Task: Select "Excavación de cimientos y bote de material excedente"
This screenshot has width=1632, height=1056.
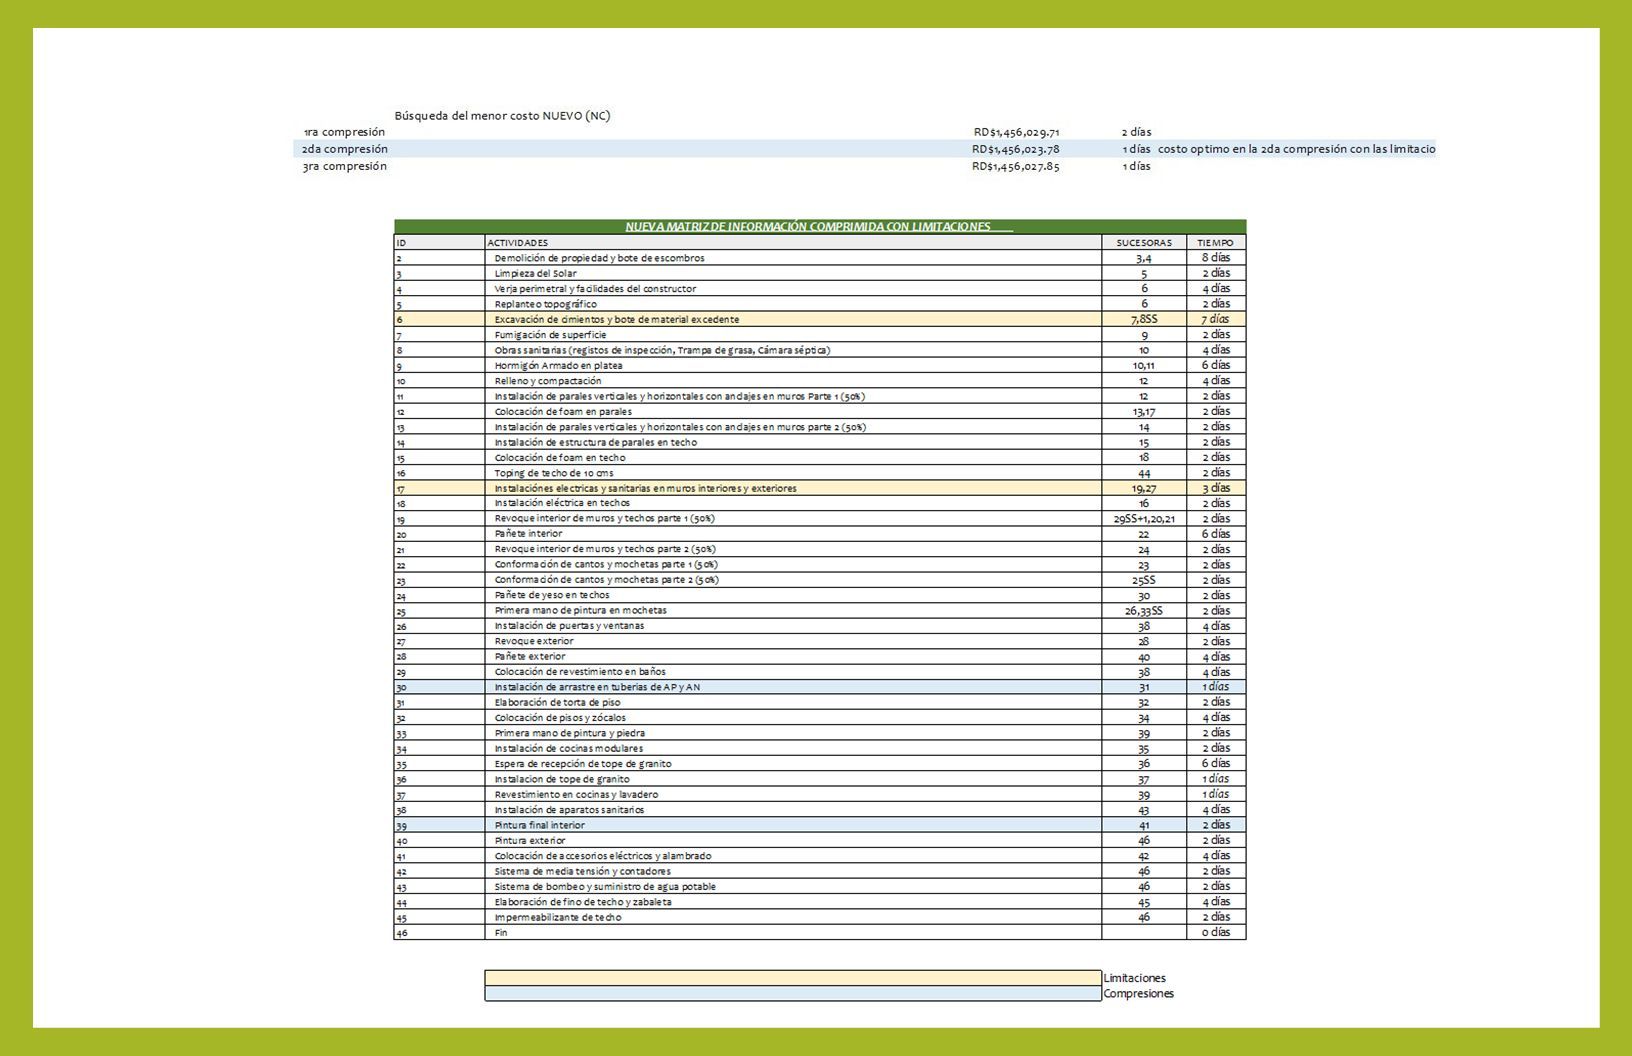Action: 617,320
